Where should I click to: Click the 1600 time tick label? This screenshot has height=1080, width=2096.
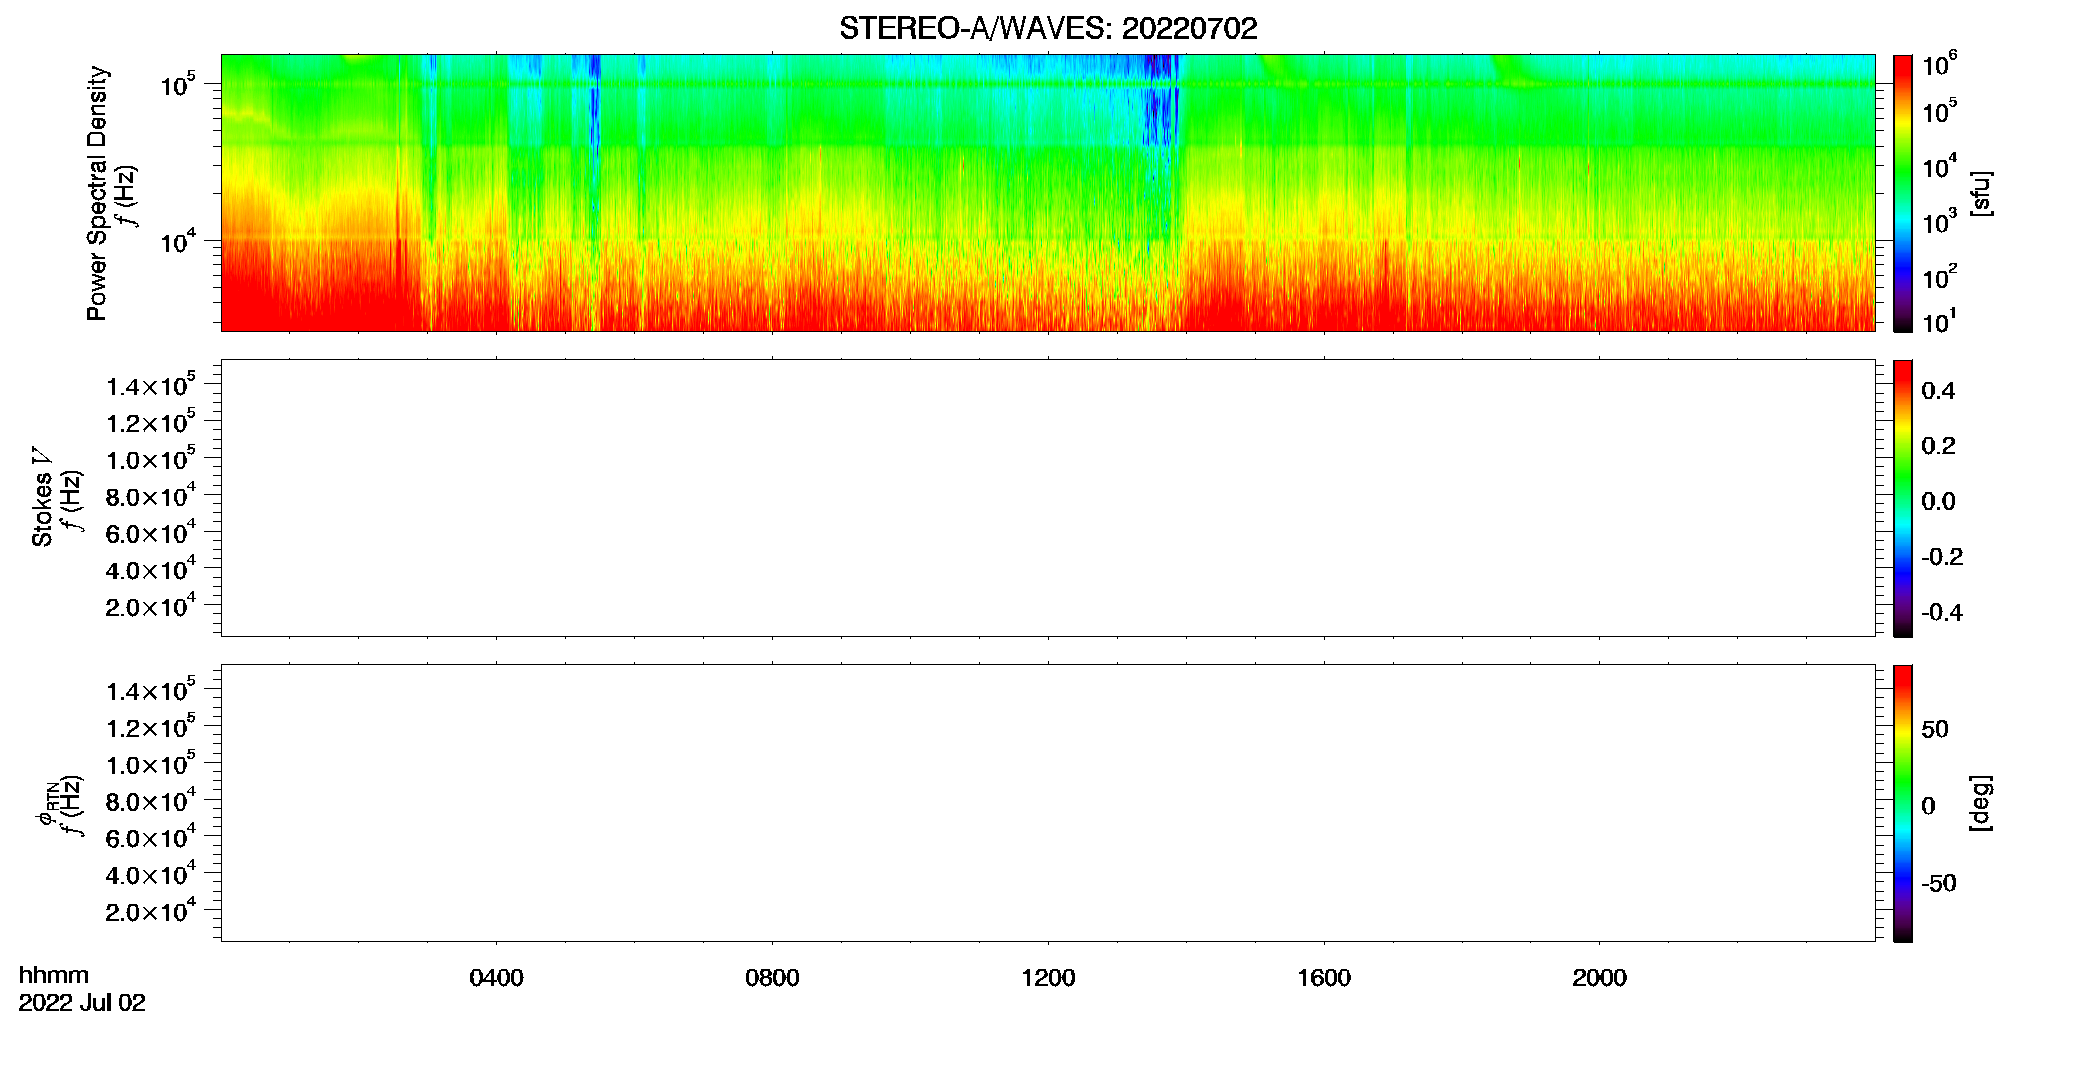pyautogui.click(x=1324, y=978)
